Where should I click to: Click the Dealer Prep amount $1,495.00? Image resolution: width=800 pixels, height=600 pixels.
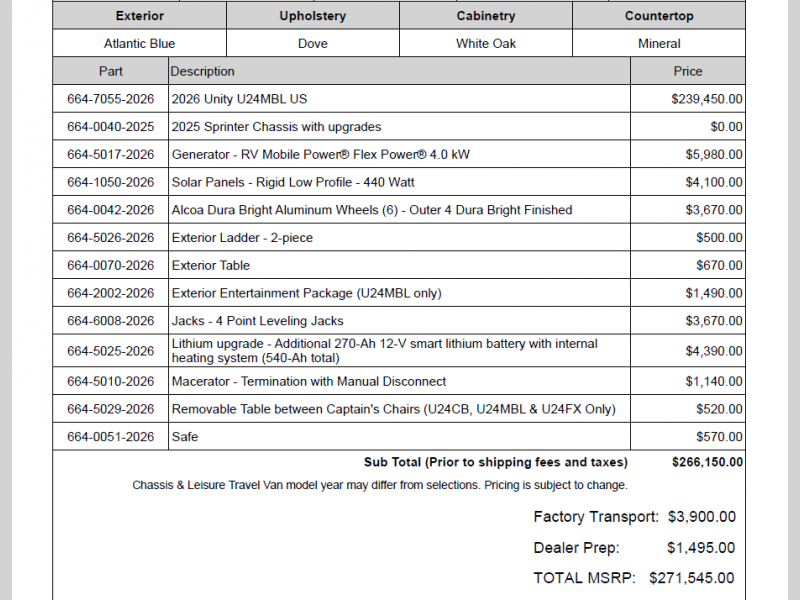[x=700, y=548]
